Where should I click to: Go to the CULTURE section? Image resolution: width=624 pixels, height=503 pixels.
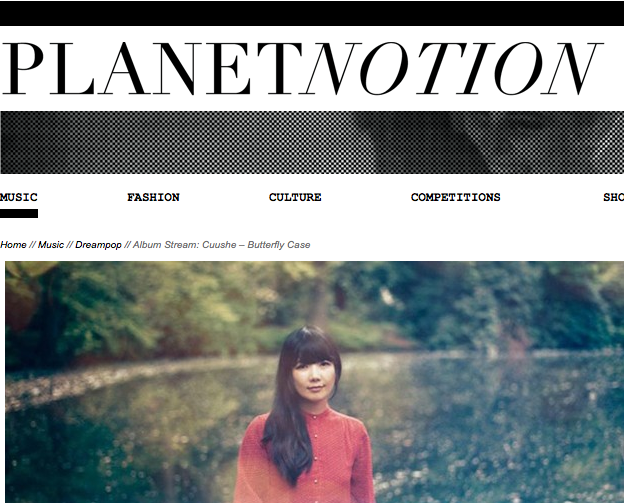[295, 197]
